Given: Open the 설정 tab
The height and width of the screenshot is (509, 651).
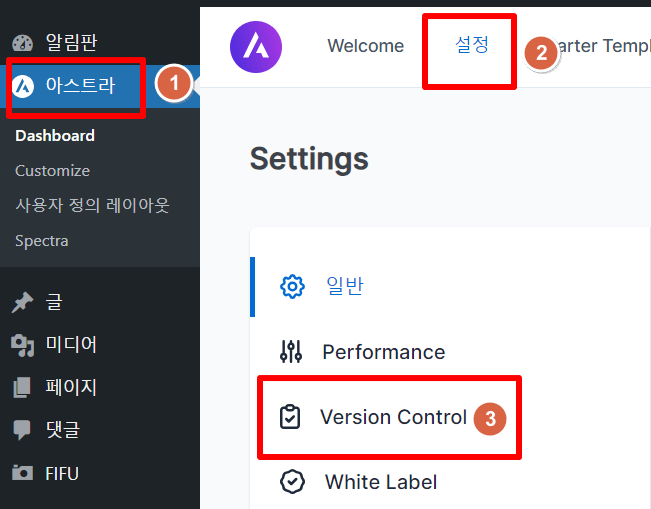Looking at the screenshot, I should point(472,45).
